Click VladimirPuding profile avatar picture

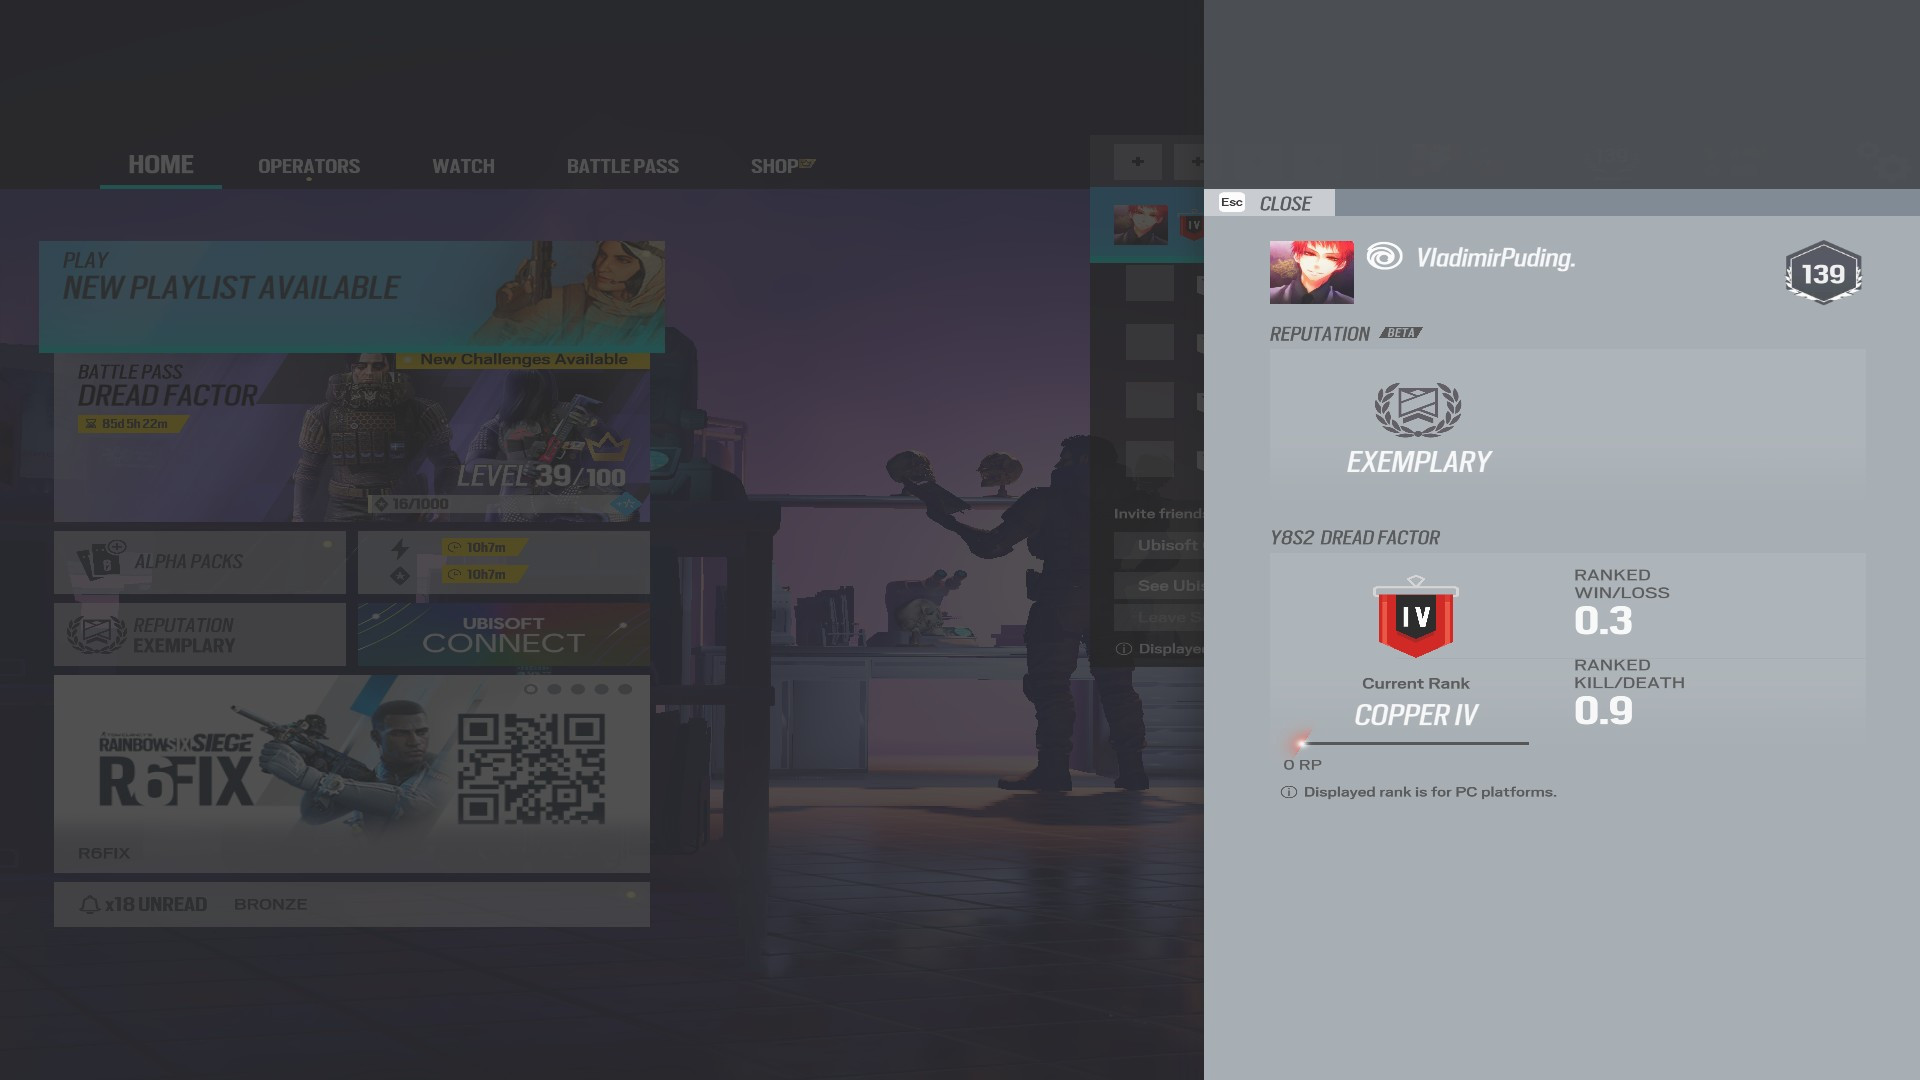(1311, 272)
